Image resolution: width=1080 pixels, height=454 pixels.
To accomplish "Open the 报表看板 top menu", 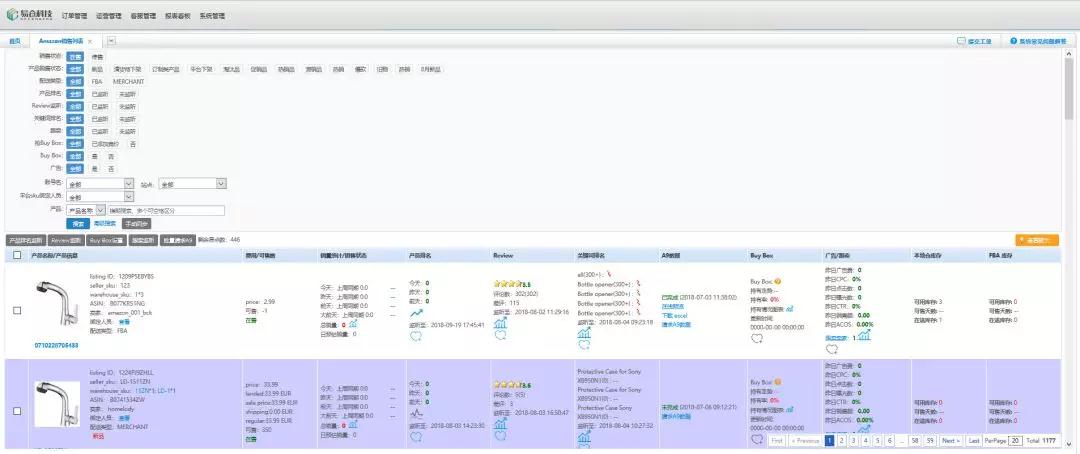I will tap(178, 15).
